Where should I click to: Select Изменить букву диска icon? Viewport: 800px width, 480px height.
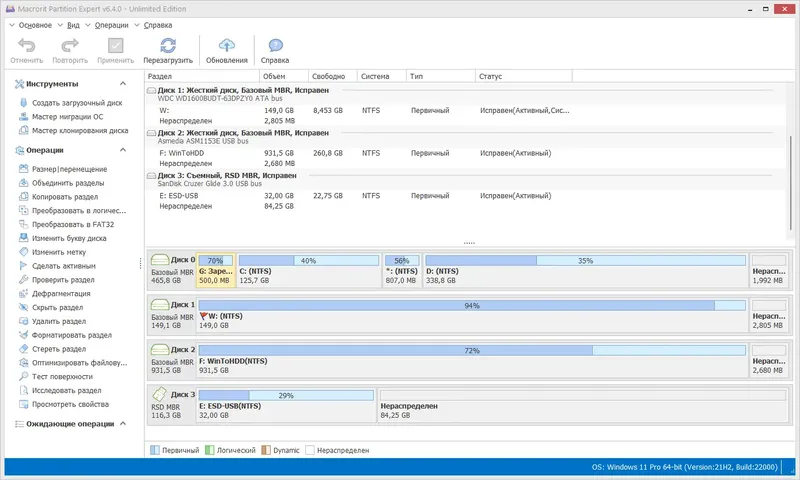(x=23, y=238)
